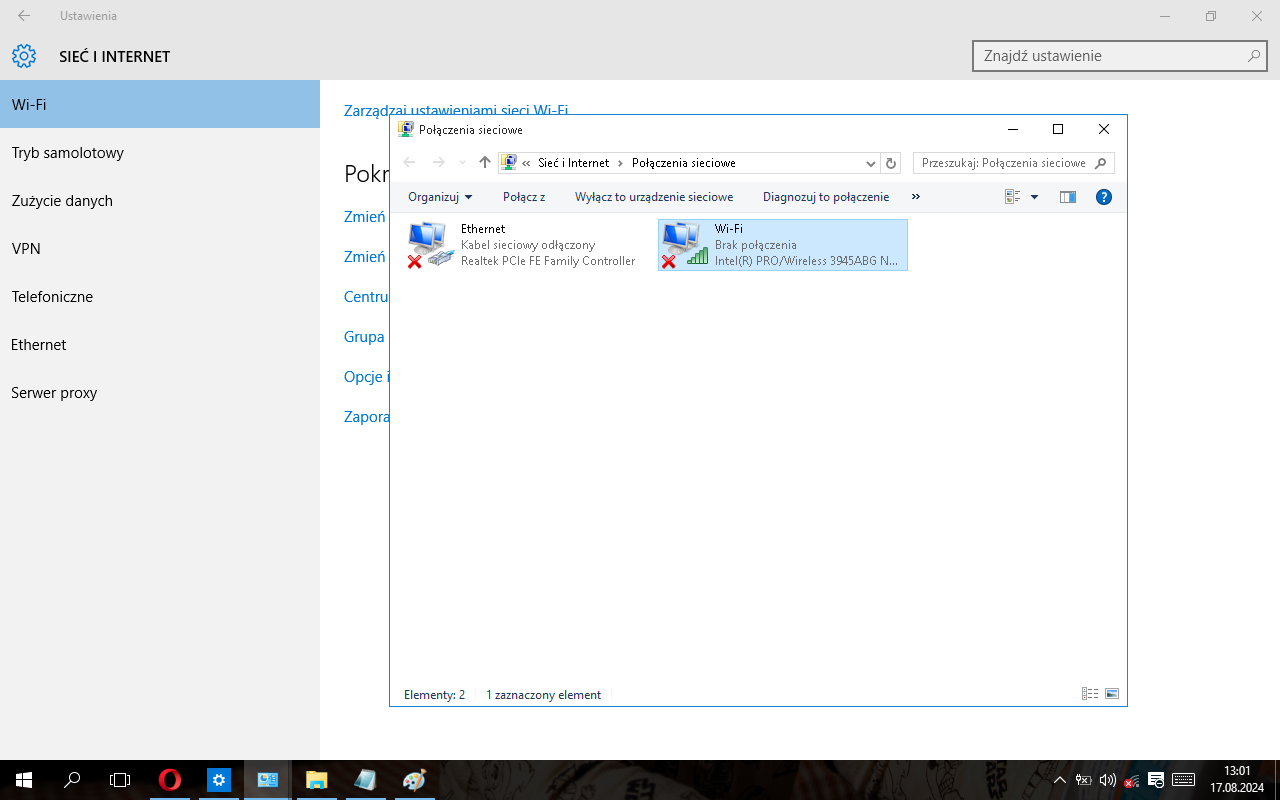Select Wi-Fi in the settings sidebar
The width and height of the screenshot is (1280, 800).
pyautogui.click(x=160, y=104)
